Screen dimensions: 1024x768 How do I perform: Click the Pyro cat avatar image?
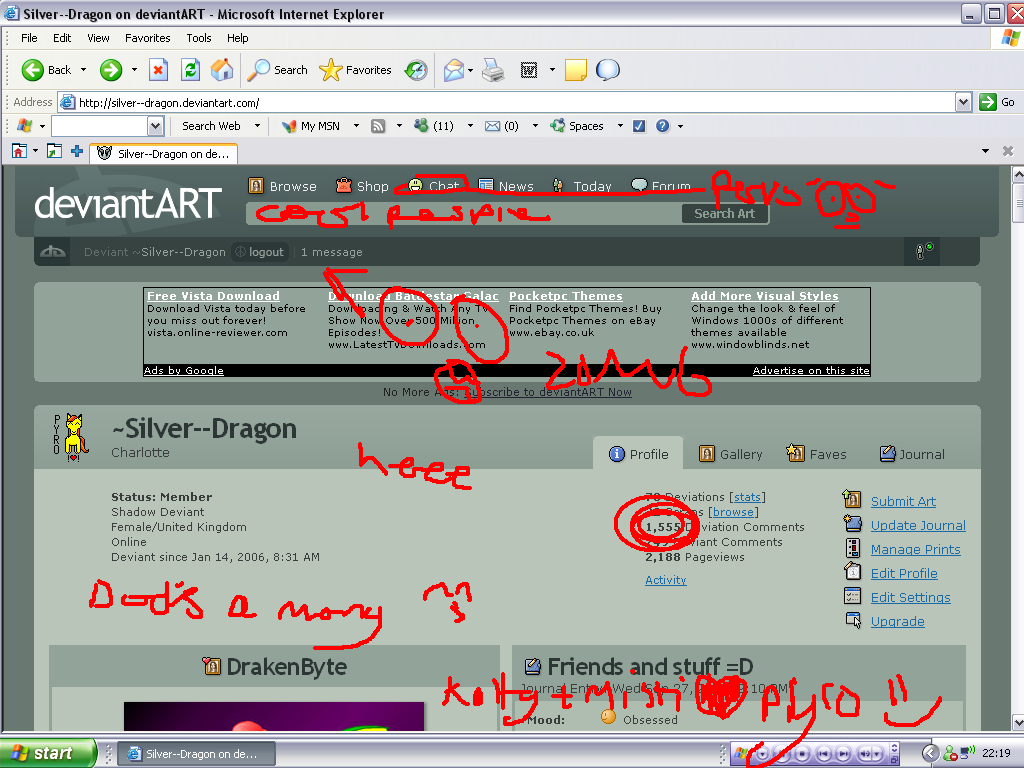71,436
